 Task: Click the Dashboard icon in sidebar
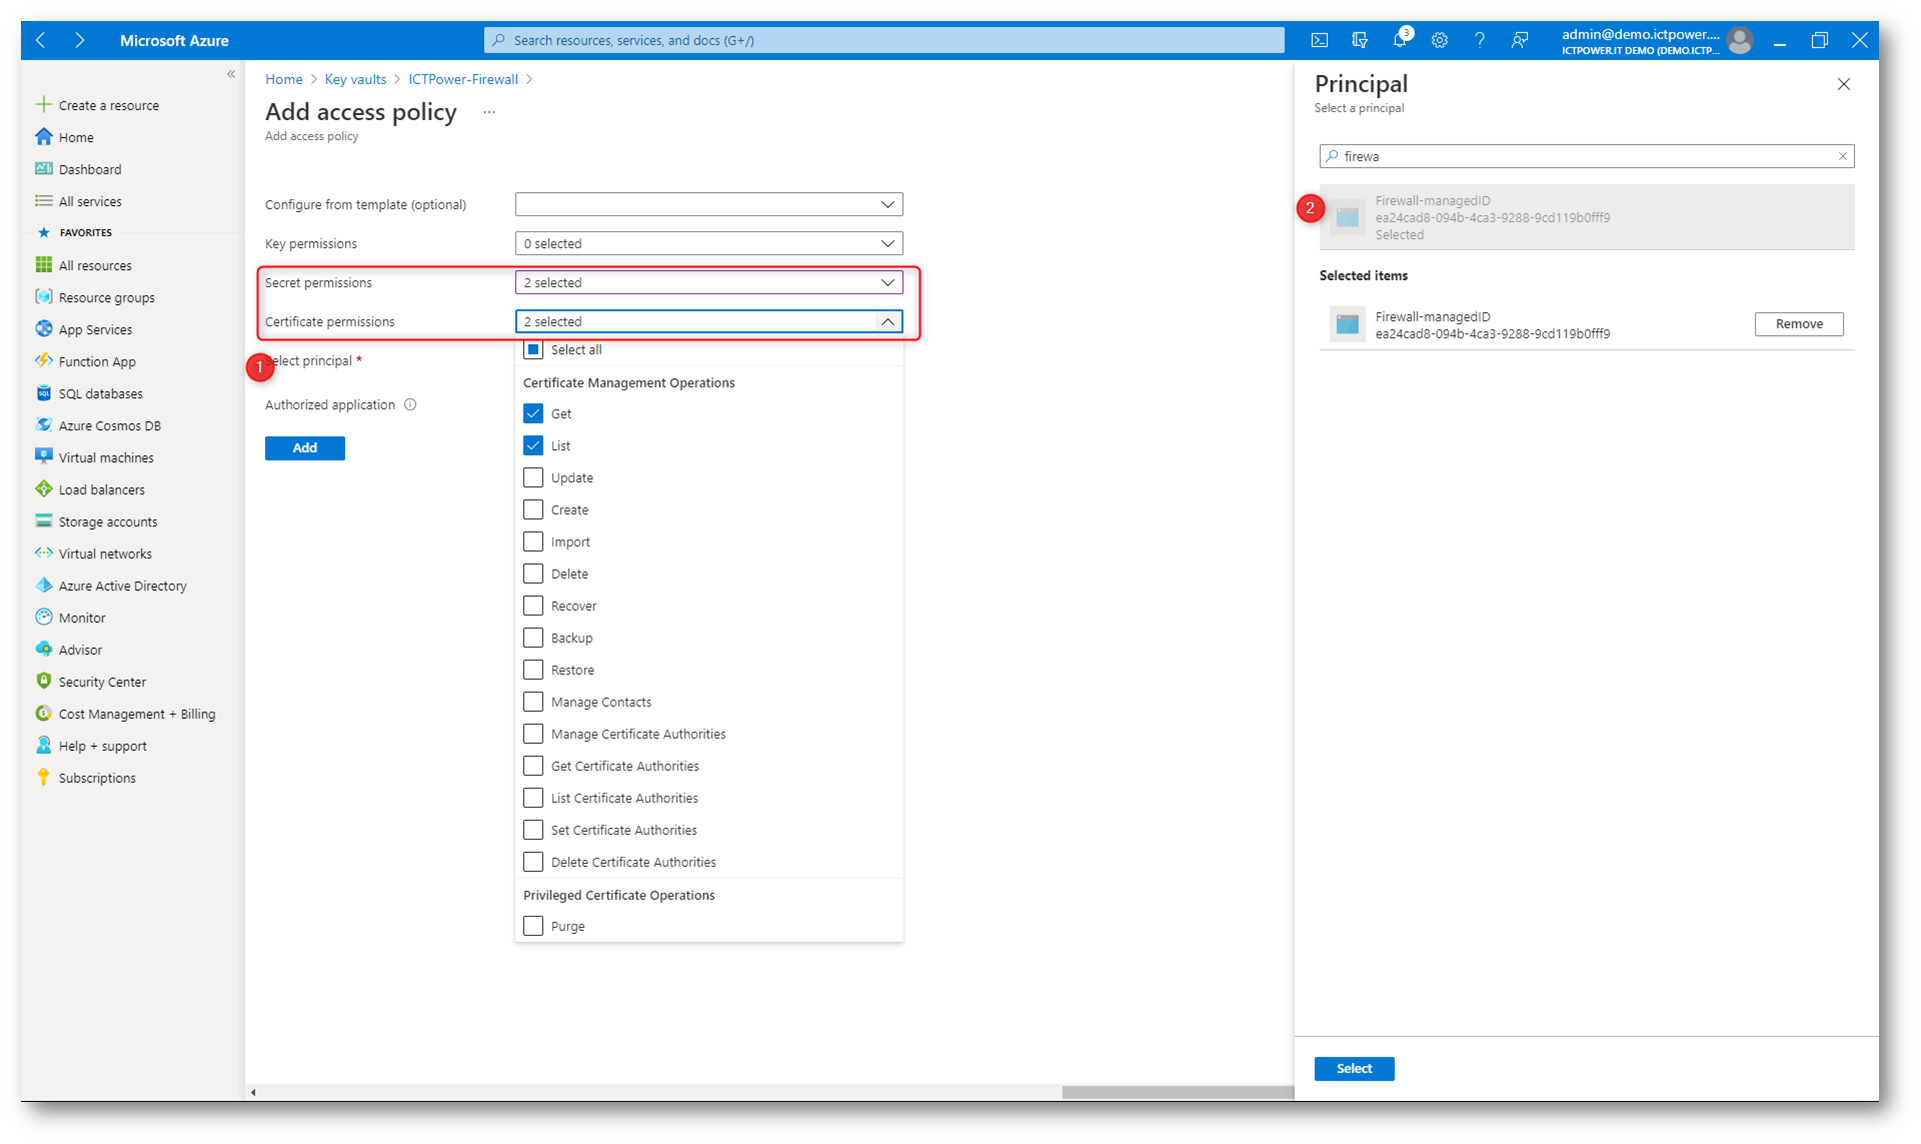43,168
